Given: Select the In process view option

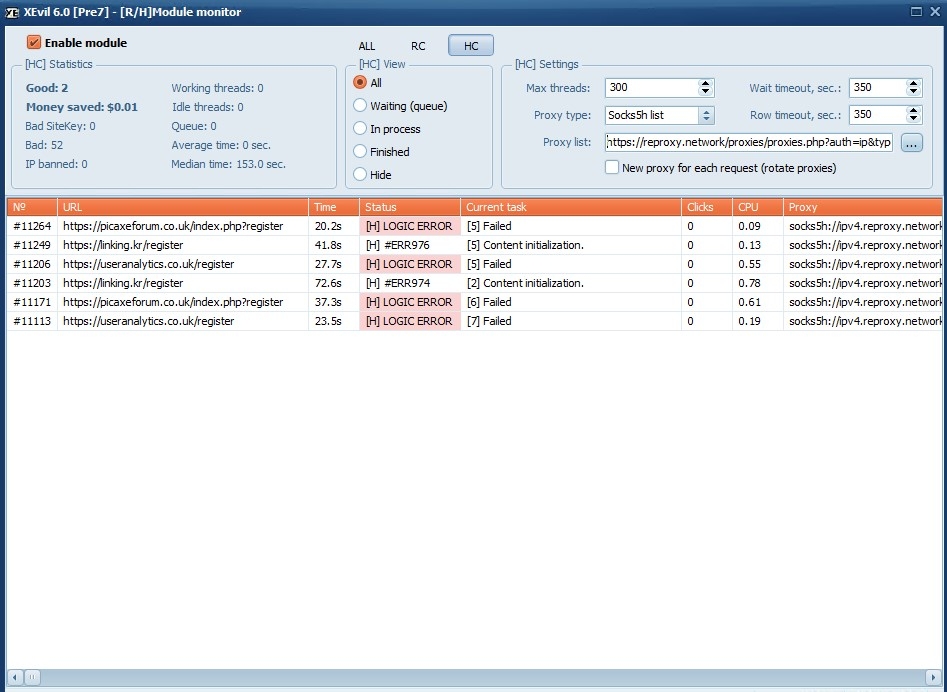Looking at the screenshot, I should point(361,129).
